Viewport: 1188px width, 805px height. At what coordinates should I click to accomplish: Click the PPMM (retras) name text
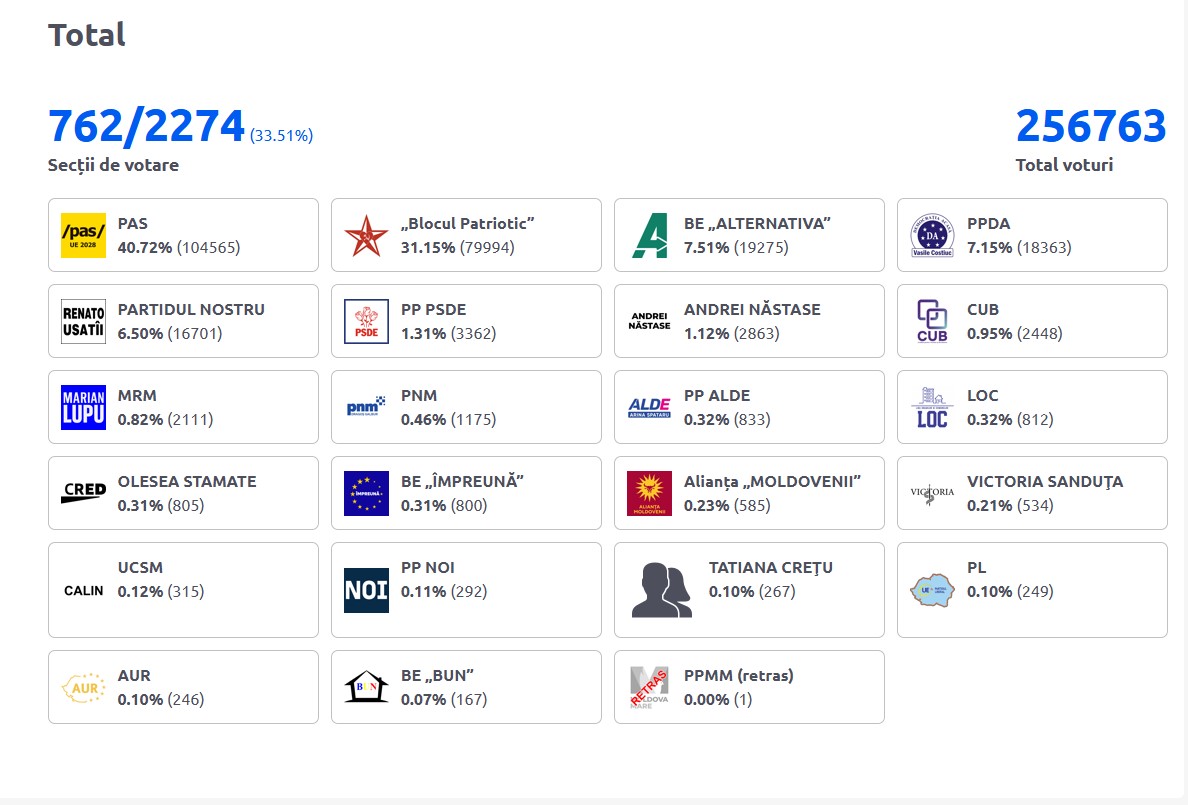[x=739, y=675]
